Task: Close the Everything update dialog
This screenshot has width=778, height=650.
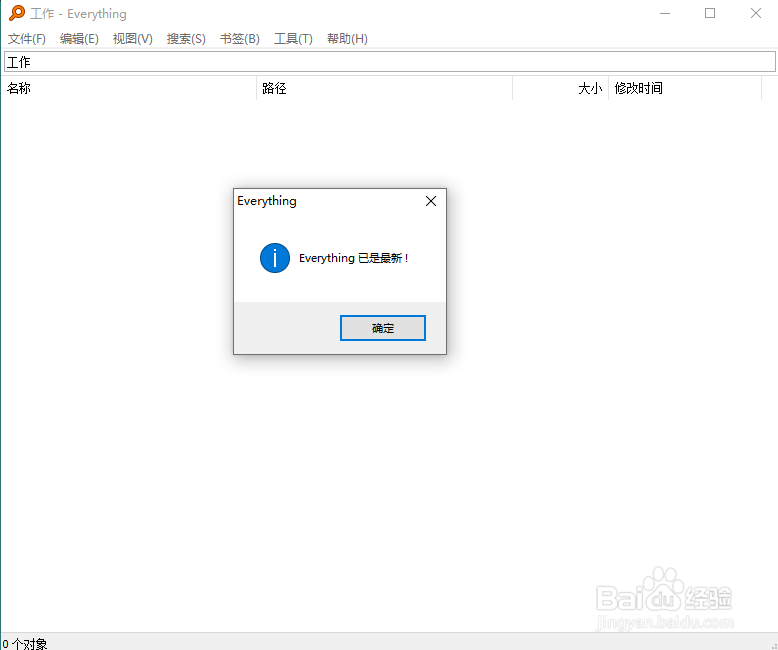Action: (x=431, y=201)
